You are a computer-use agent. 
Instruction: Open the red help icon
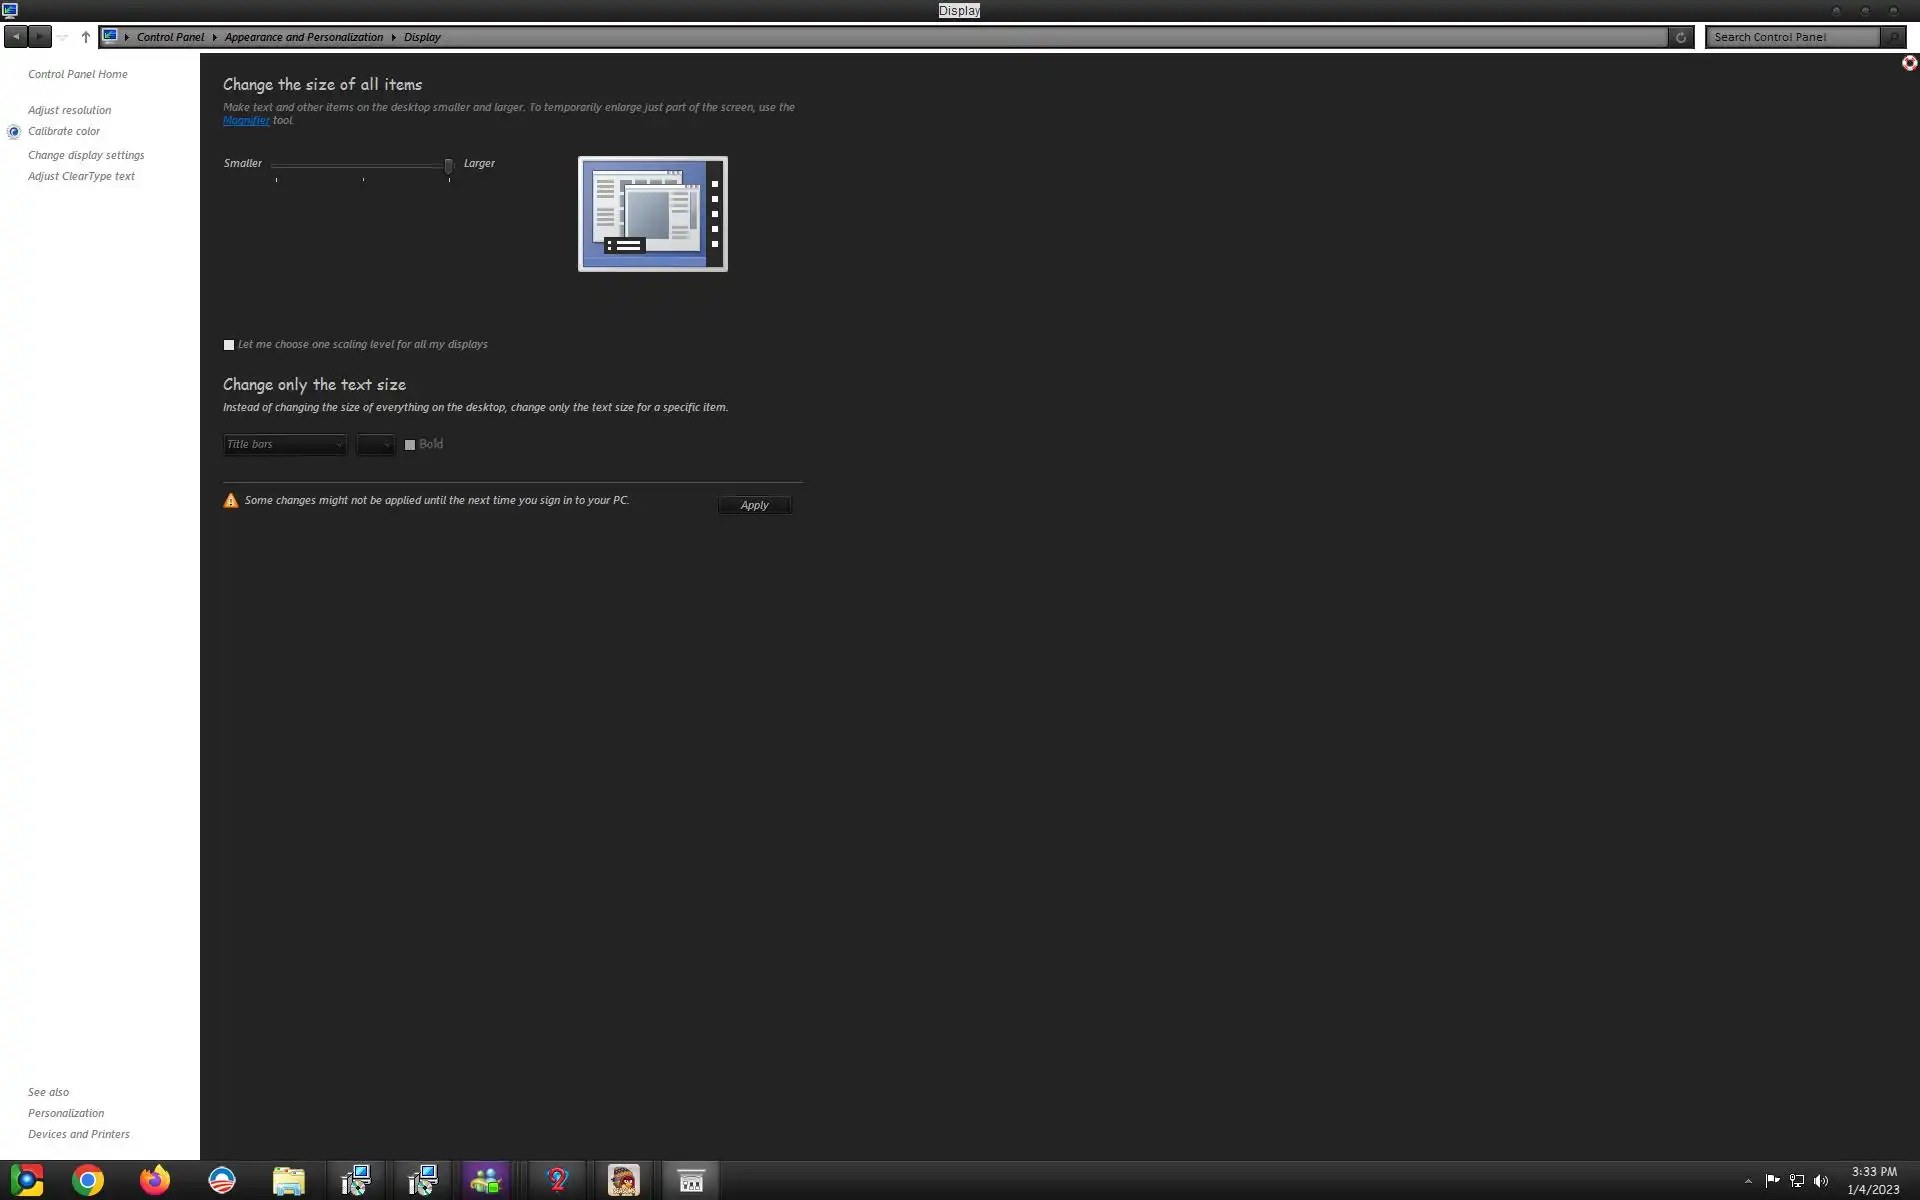(1909, 63)
